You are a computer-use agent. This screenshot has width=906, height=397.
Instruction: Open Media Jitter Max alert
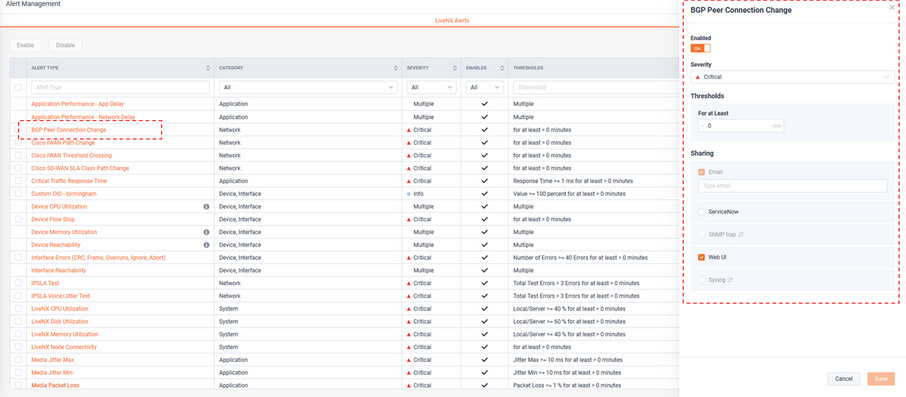[x=52, y=359]
